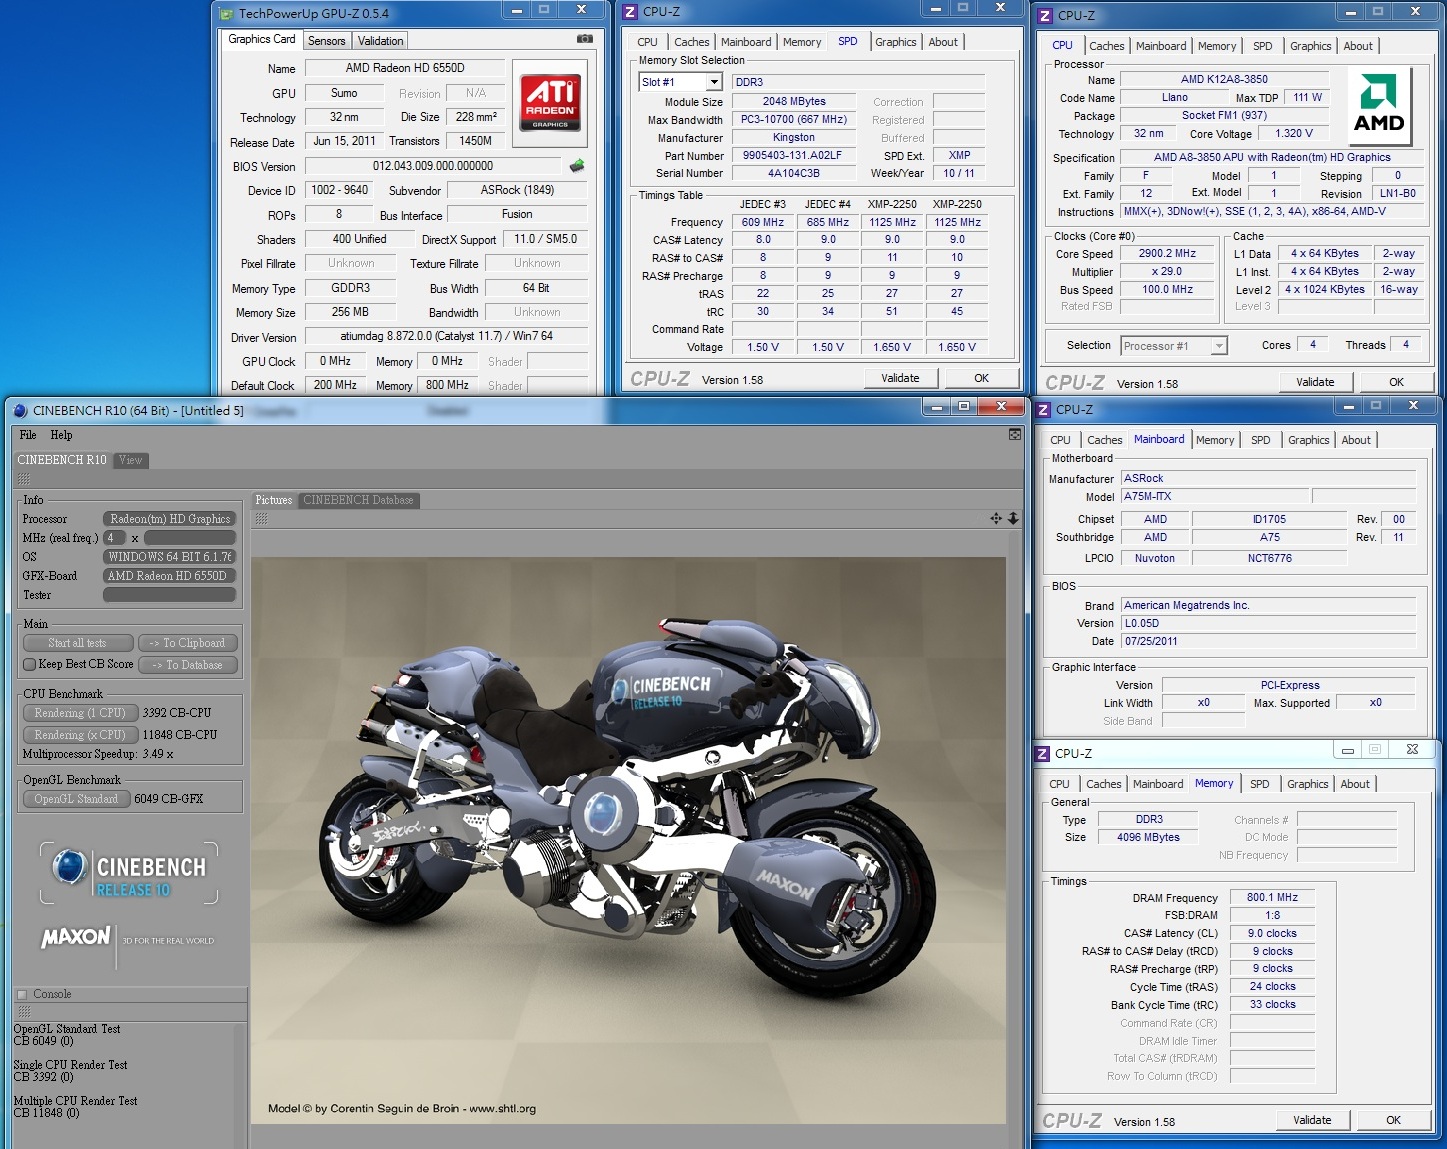The height and width of the screenshot is (1149, 1447).
Task: Open the CINEBENCH Database tab
Action: tap(358, 500)
